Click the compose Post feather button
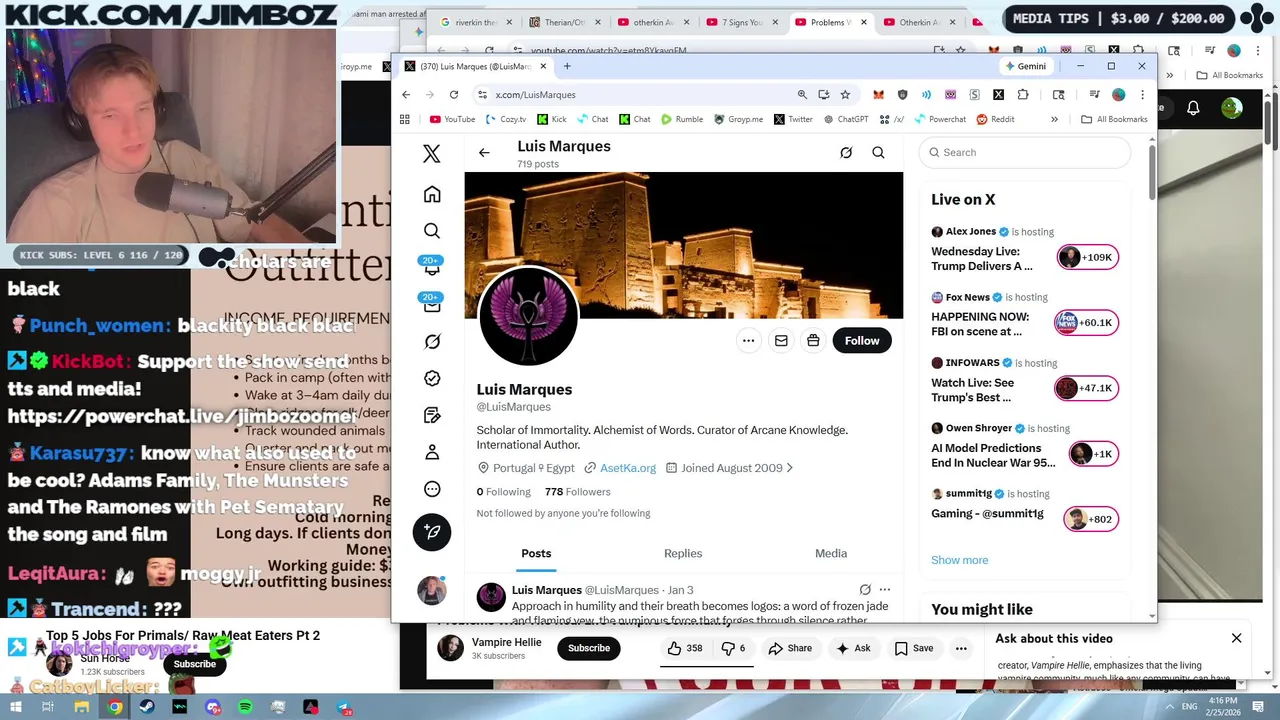 (x=432, y=532)
